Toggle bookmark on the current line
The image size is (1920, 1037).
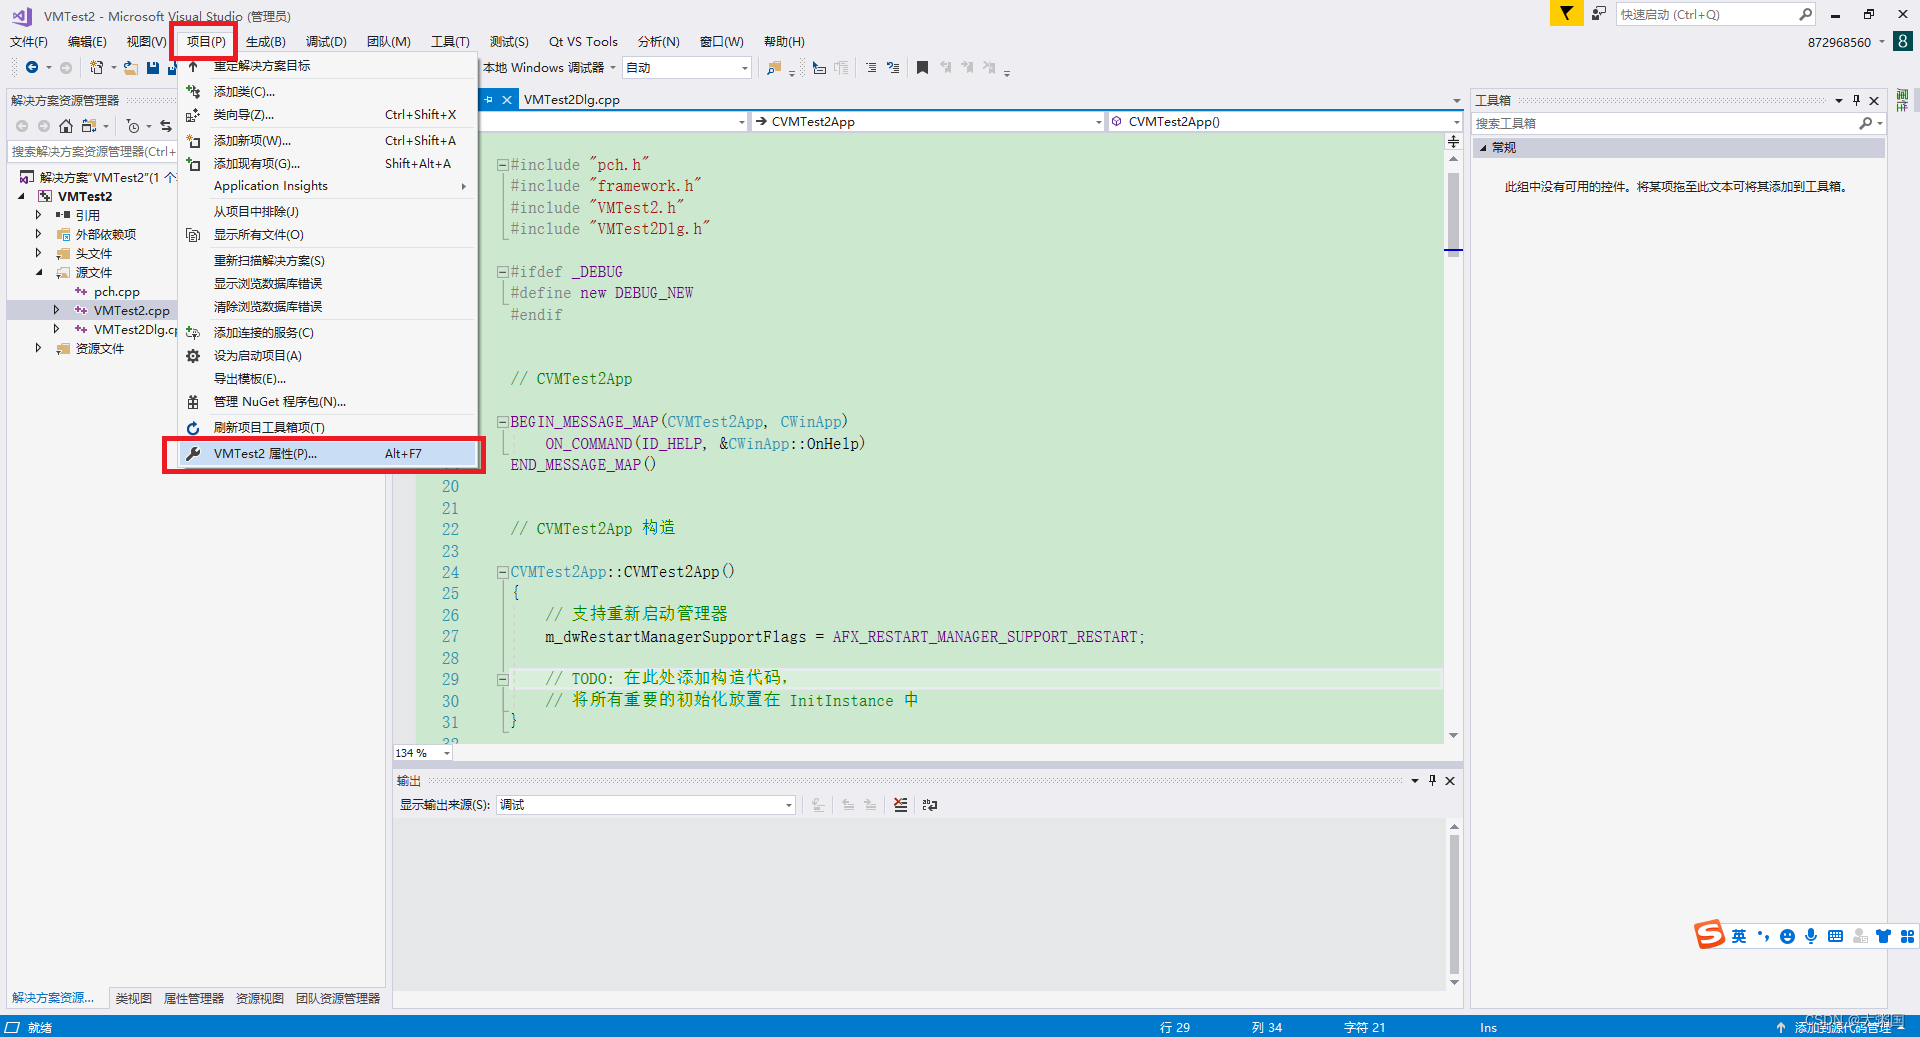(x=922, y=68)
